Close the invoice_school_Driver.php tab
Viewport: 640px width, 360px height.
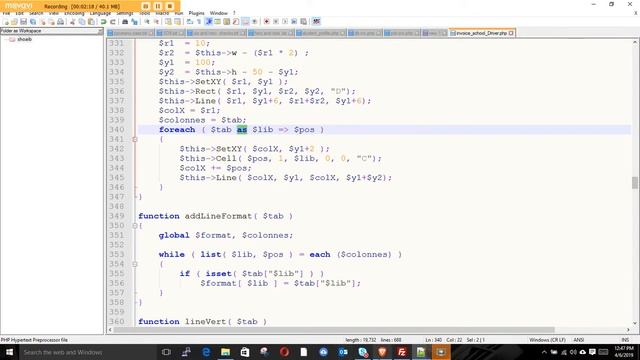click(511, 33)
